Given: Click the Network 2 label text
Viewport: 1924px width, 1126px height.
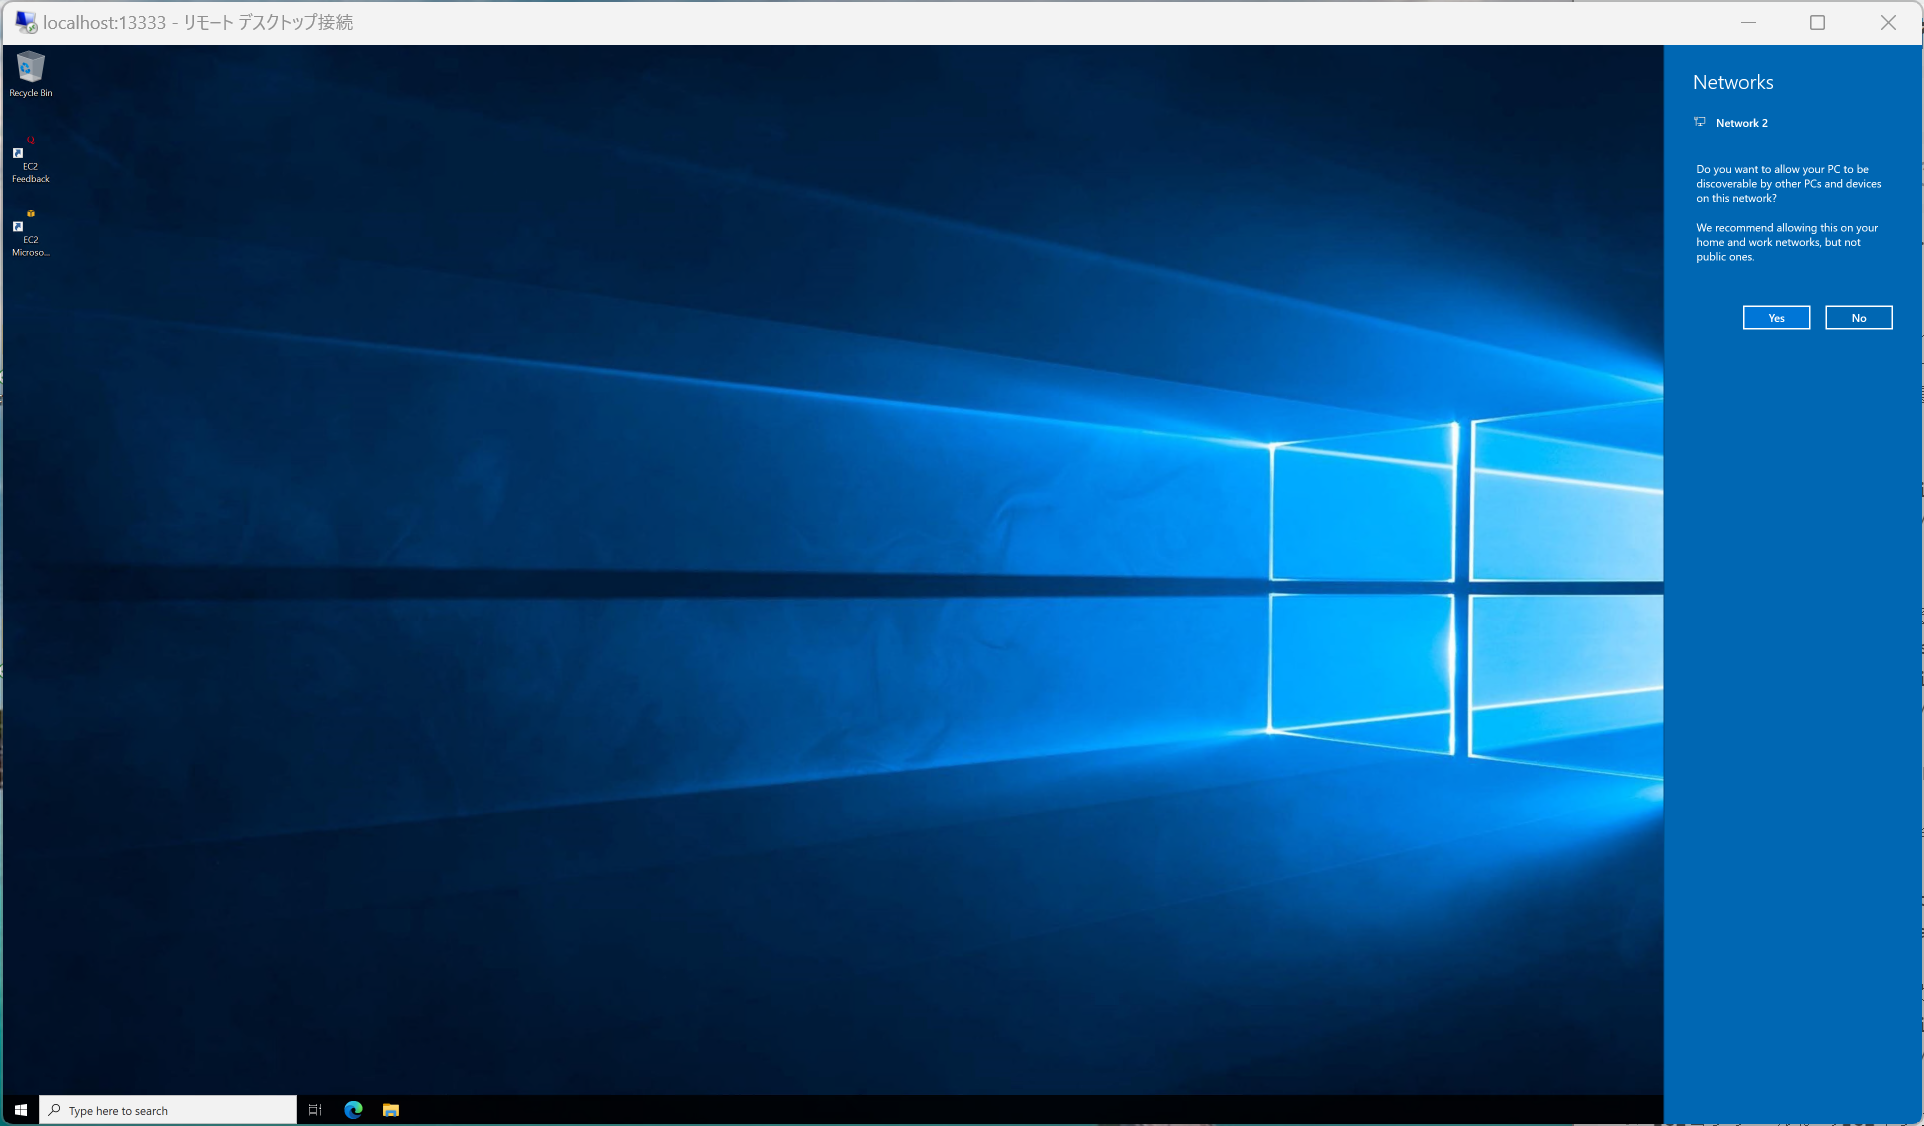Looking at the screenshot, I should (x=1741, y=123).
